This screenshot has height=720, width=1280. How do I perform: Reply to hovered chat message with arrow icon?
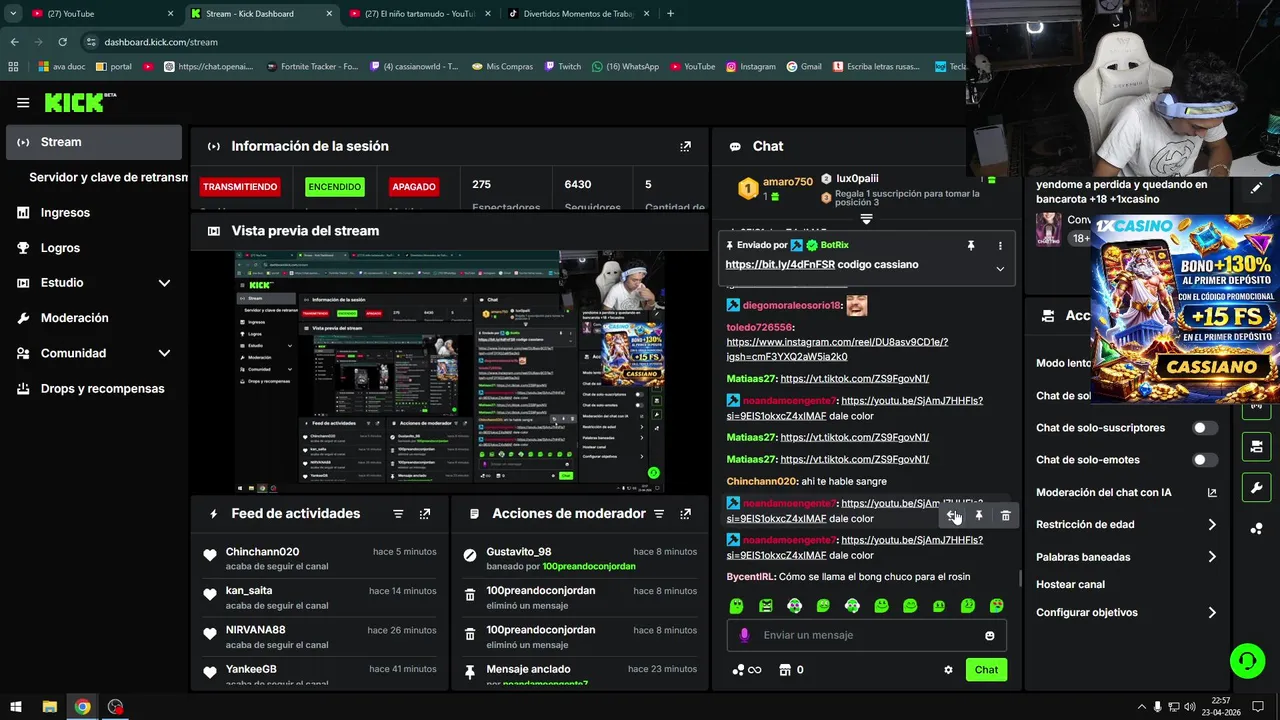tap(952, 516)
